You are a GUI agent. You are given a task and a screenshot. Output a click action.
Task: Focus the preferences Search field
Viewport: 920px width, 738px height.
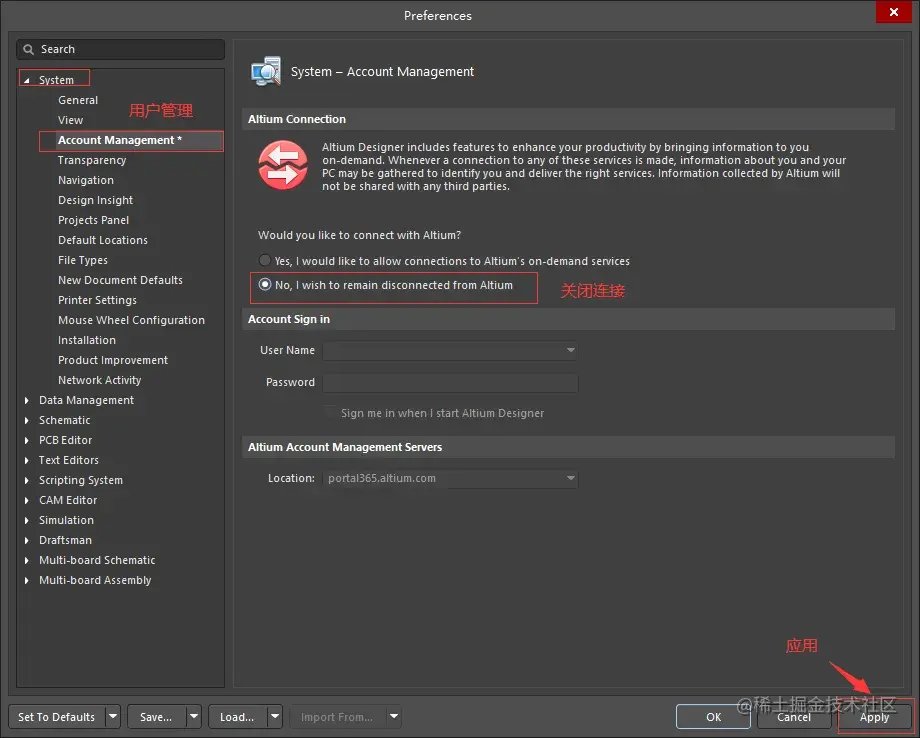click(121, 49)
